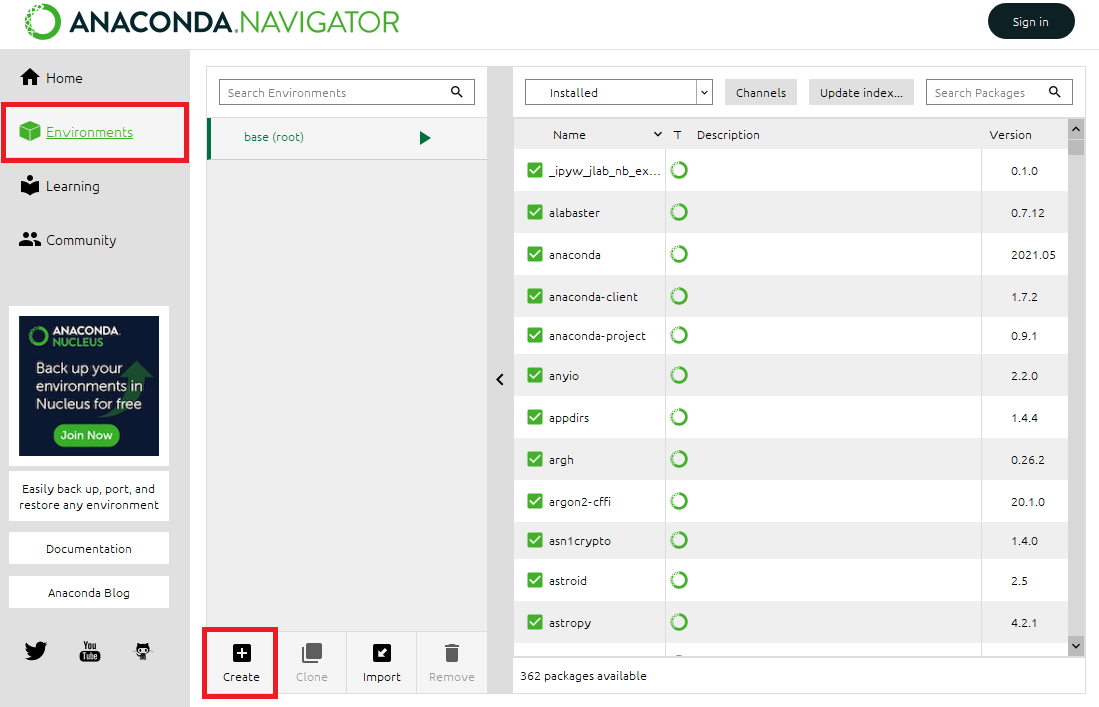Image resolution: width=1099 pixels, height=707 pixels.
Task: Toggle the astropy package checkbox
Action: click(535, 622)
